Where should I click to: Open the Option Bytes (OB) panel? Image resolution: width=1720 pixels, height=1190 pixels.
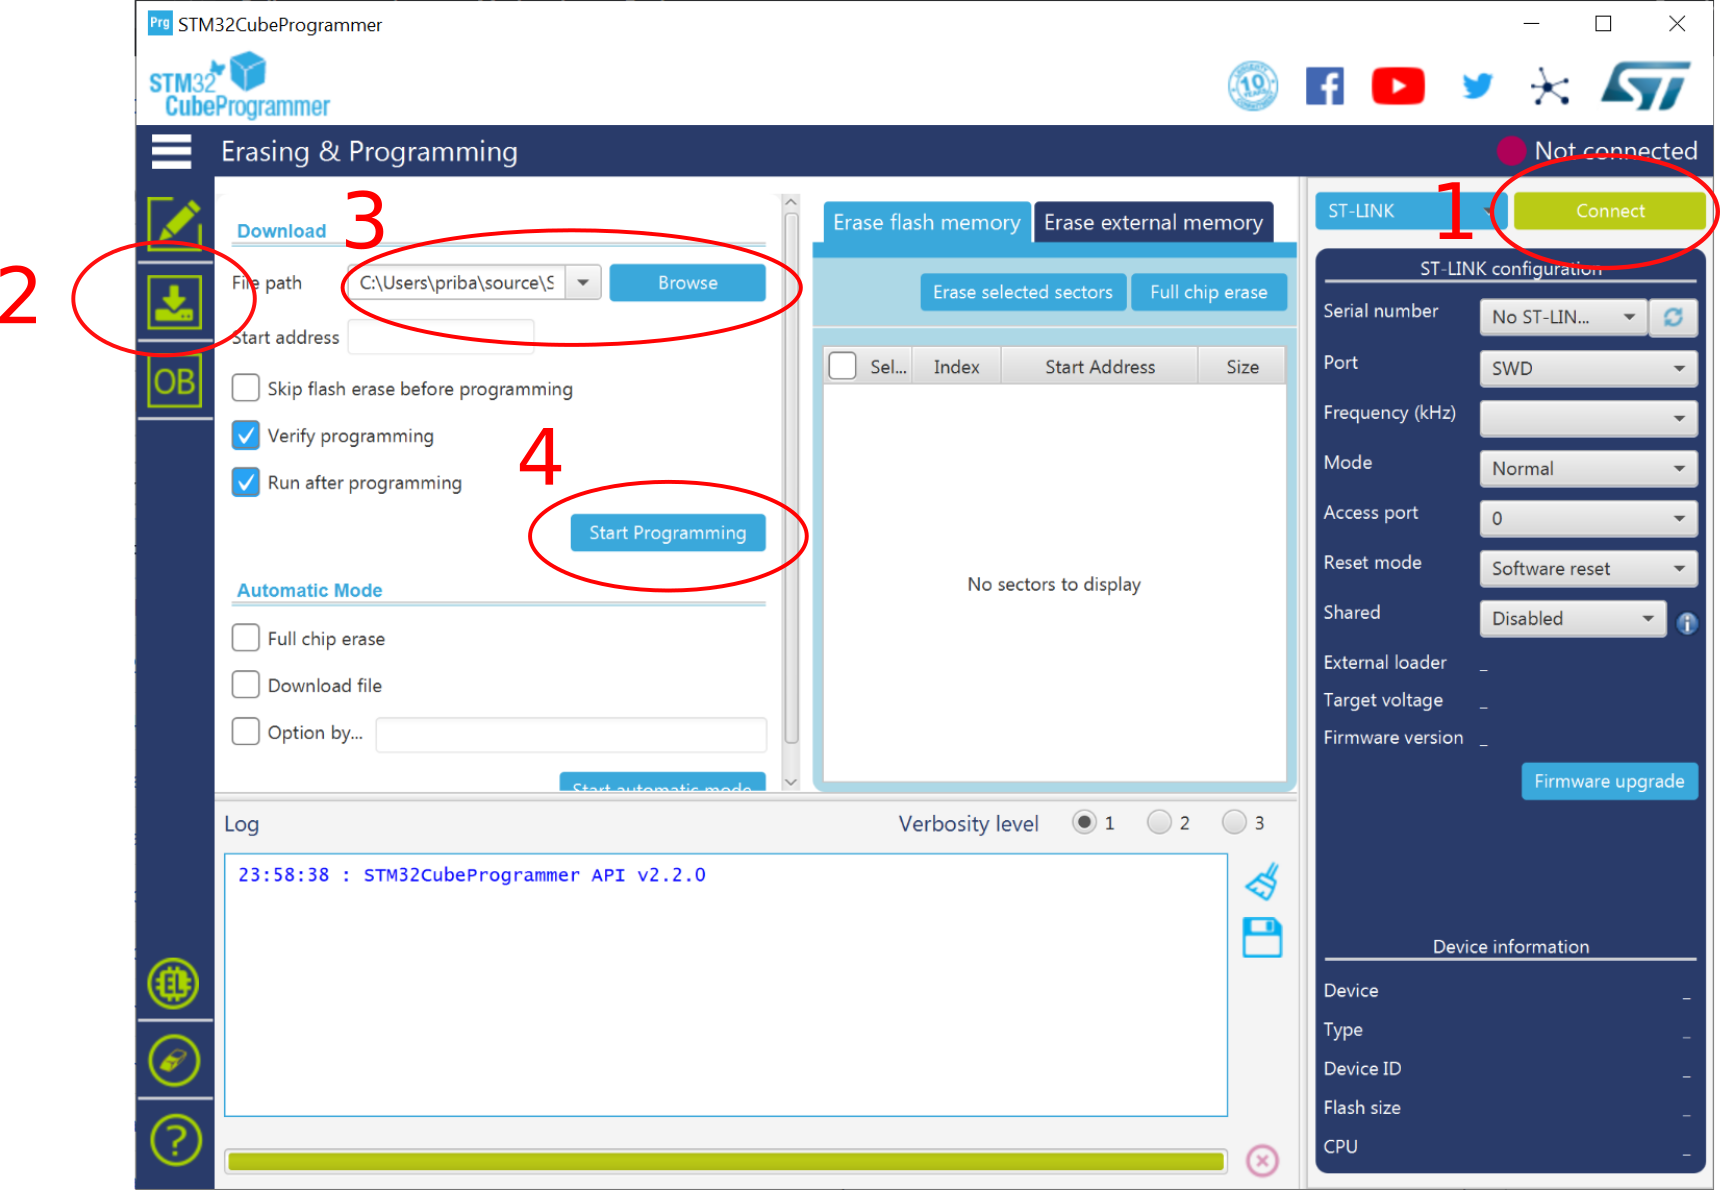click(175, 382)
